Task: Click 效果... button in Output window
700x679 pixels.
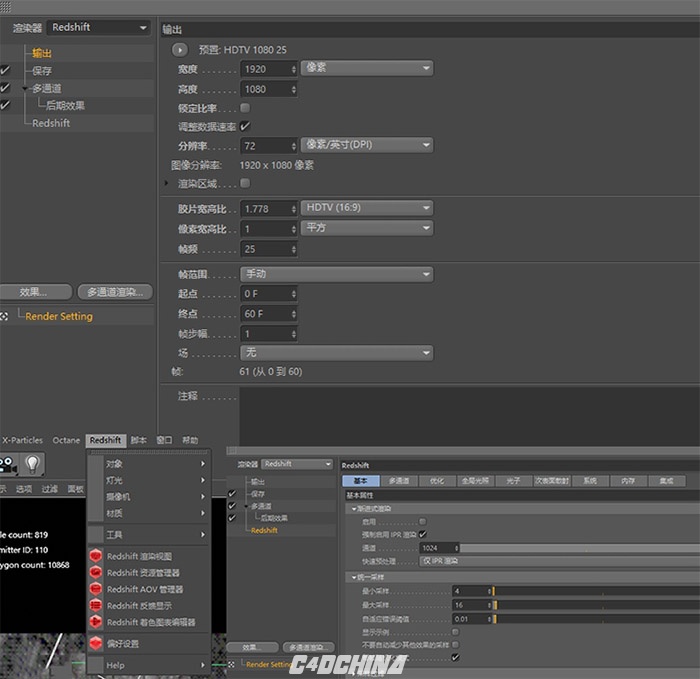Action: (35, 292)
